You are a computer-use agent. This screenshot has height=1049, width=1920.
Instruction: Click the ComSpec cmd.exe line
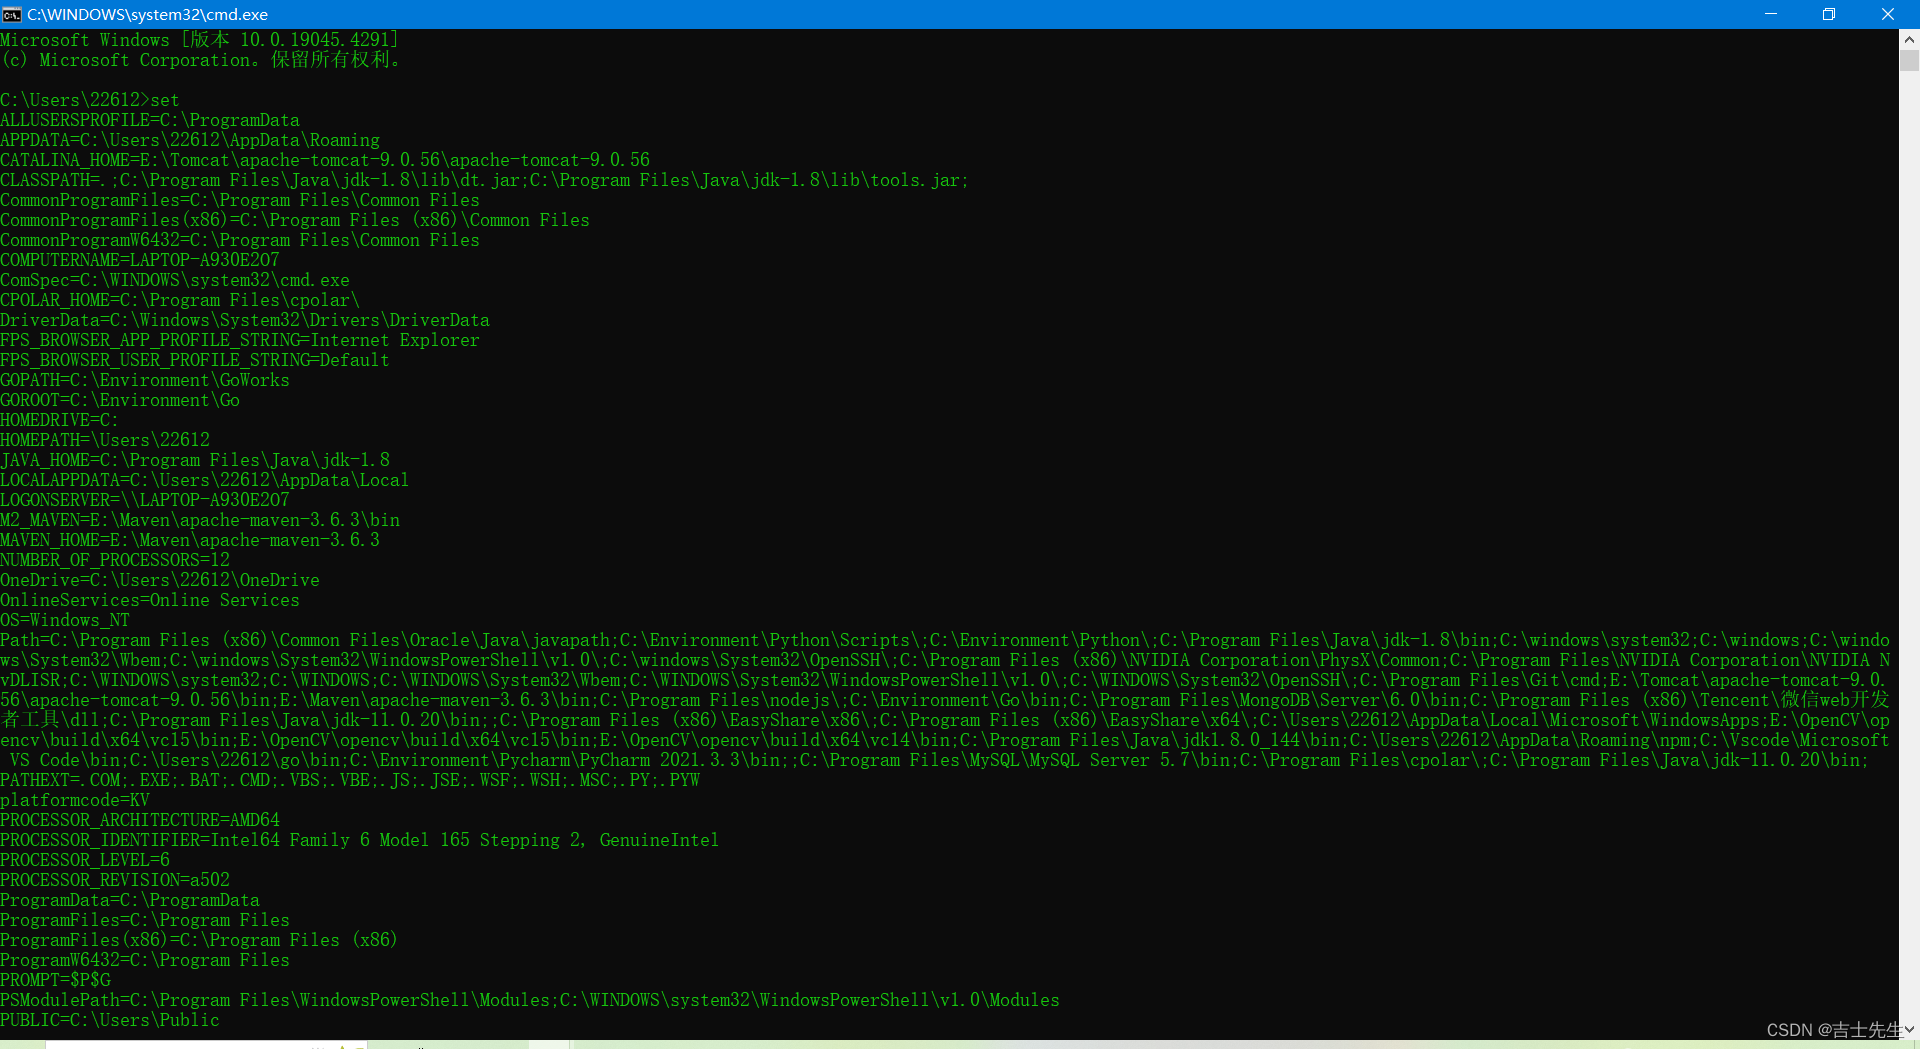(175, 280)
